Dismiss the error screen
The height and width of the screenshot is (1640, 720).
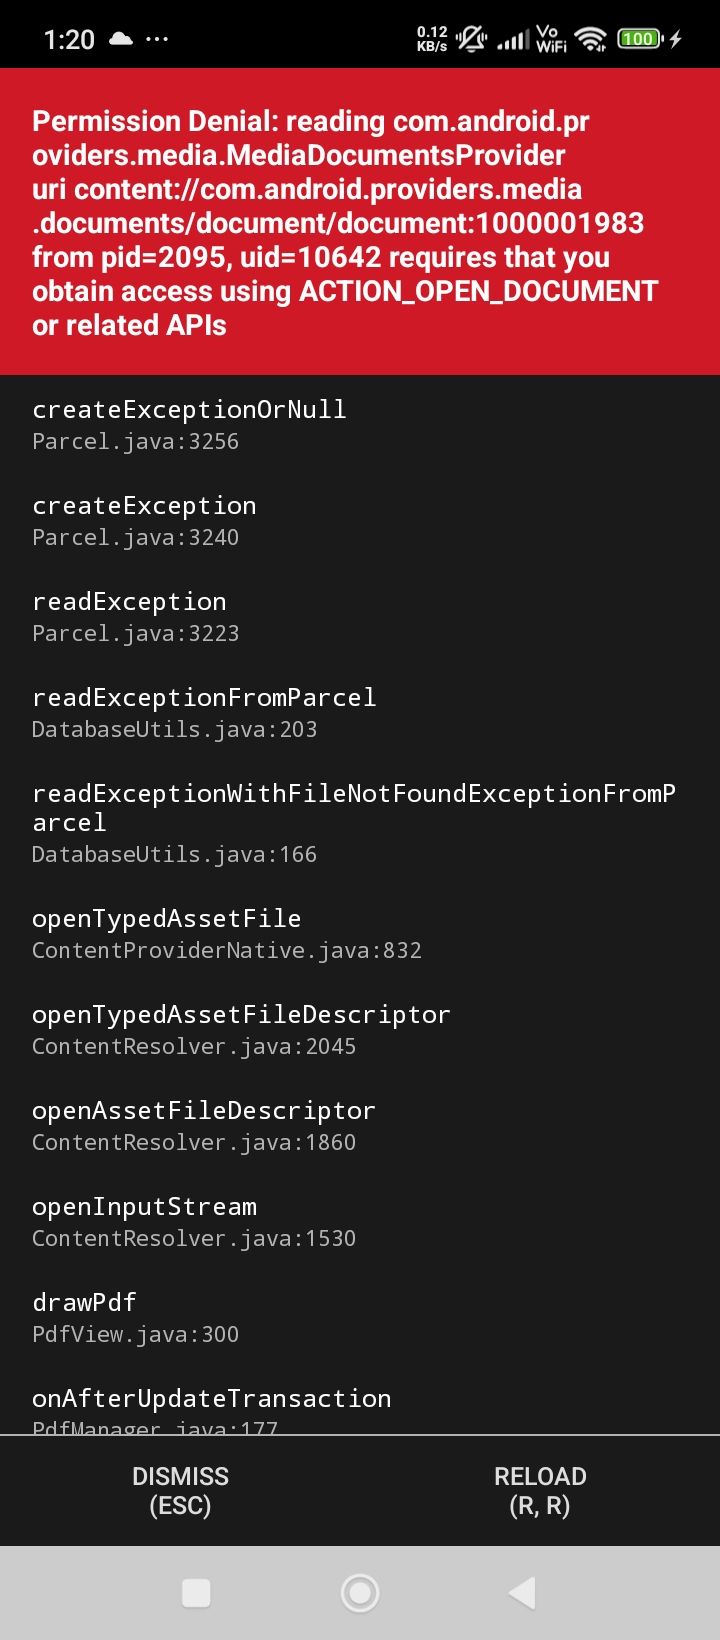click(180, 1490)
